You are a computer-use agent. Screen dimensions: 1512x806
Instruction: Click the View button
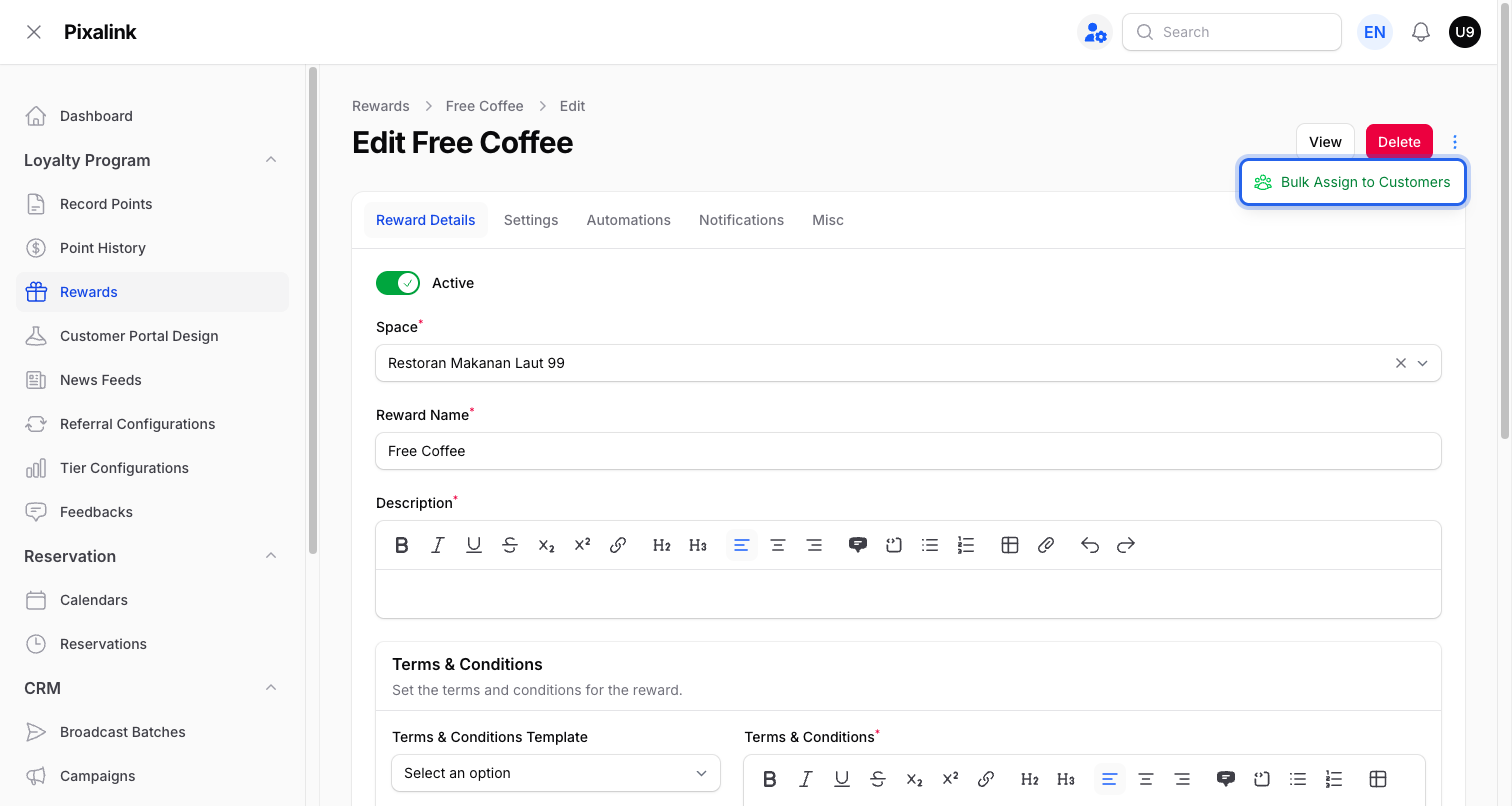click(1325, 142)
